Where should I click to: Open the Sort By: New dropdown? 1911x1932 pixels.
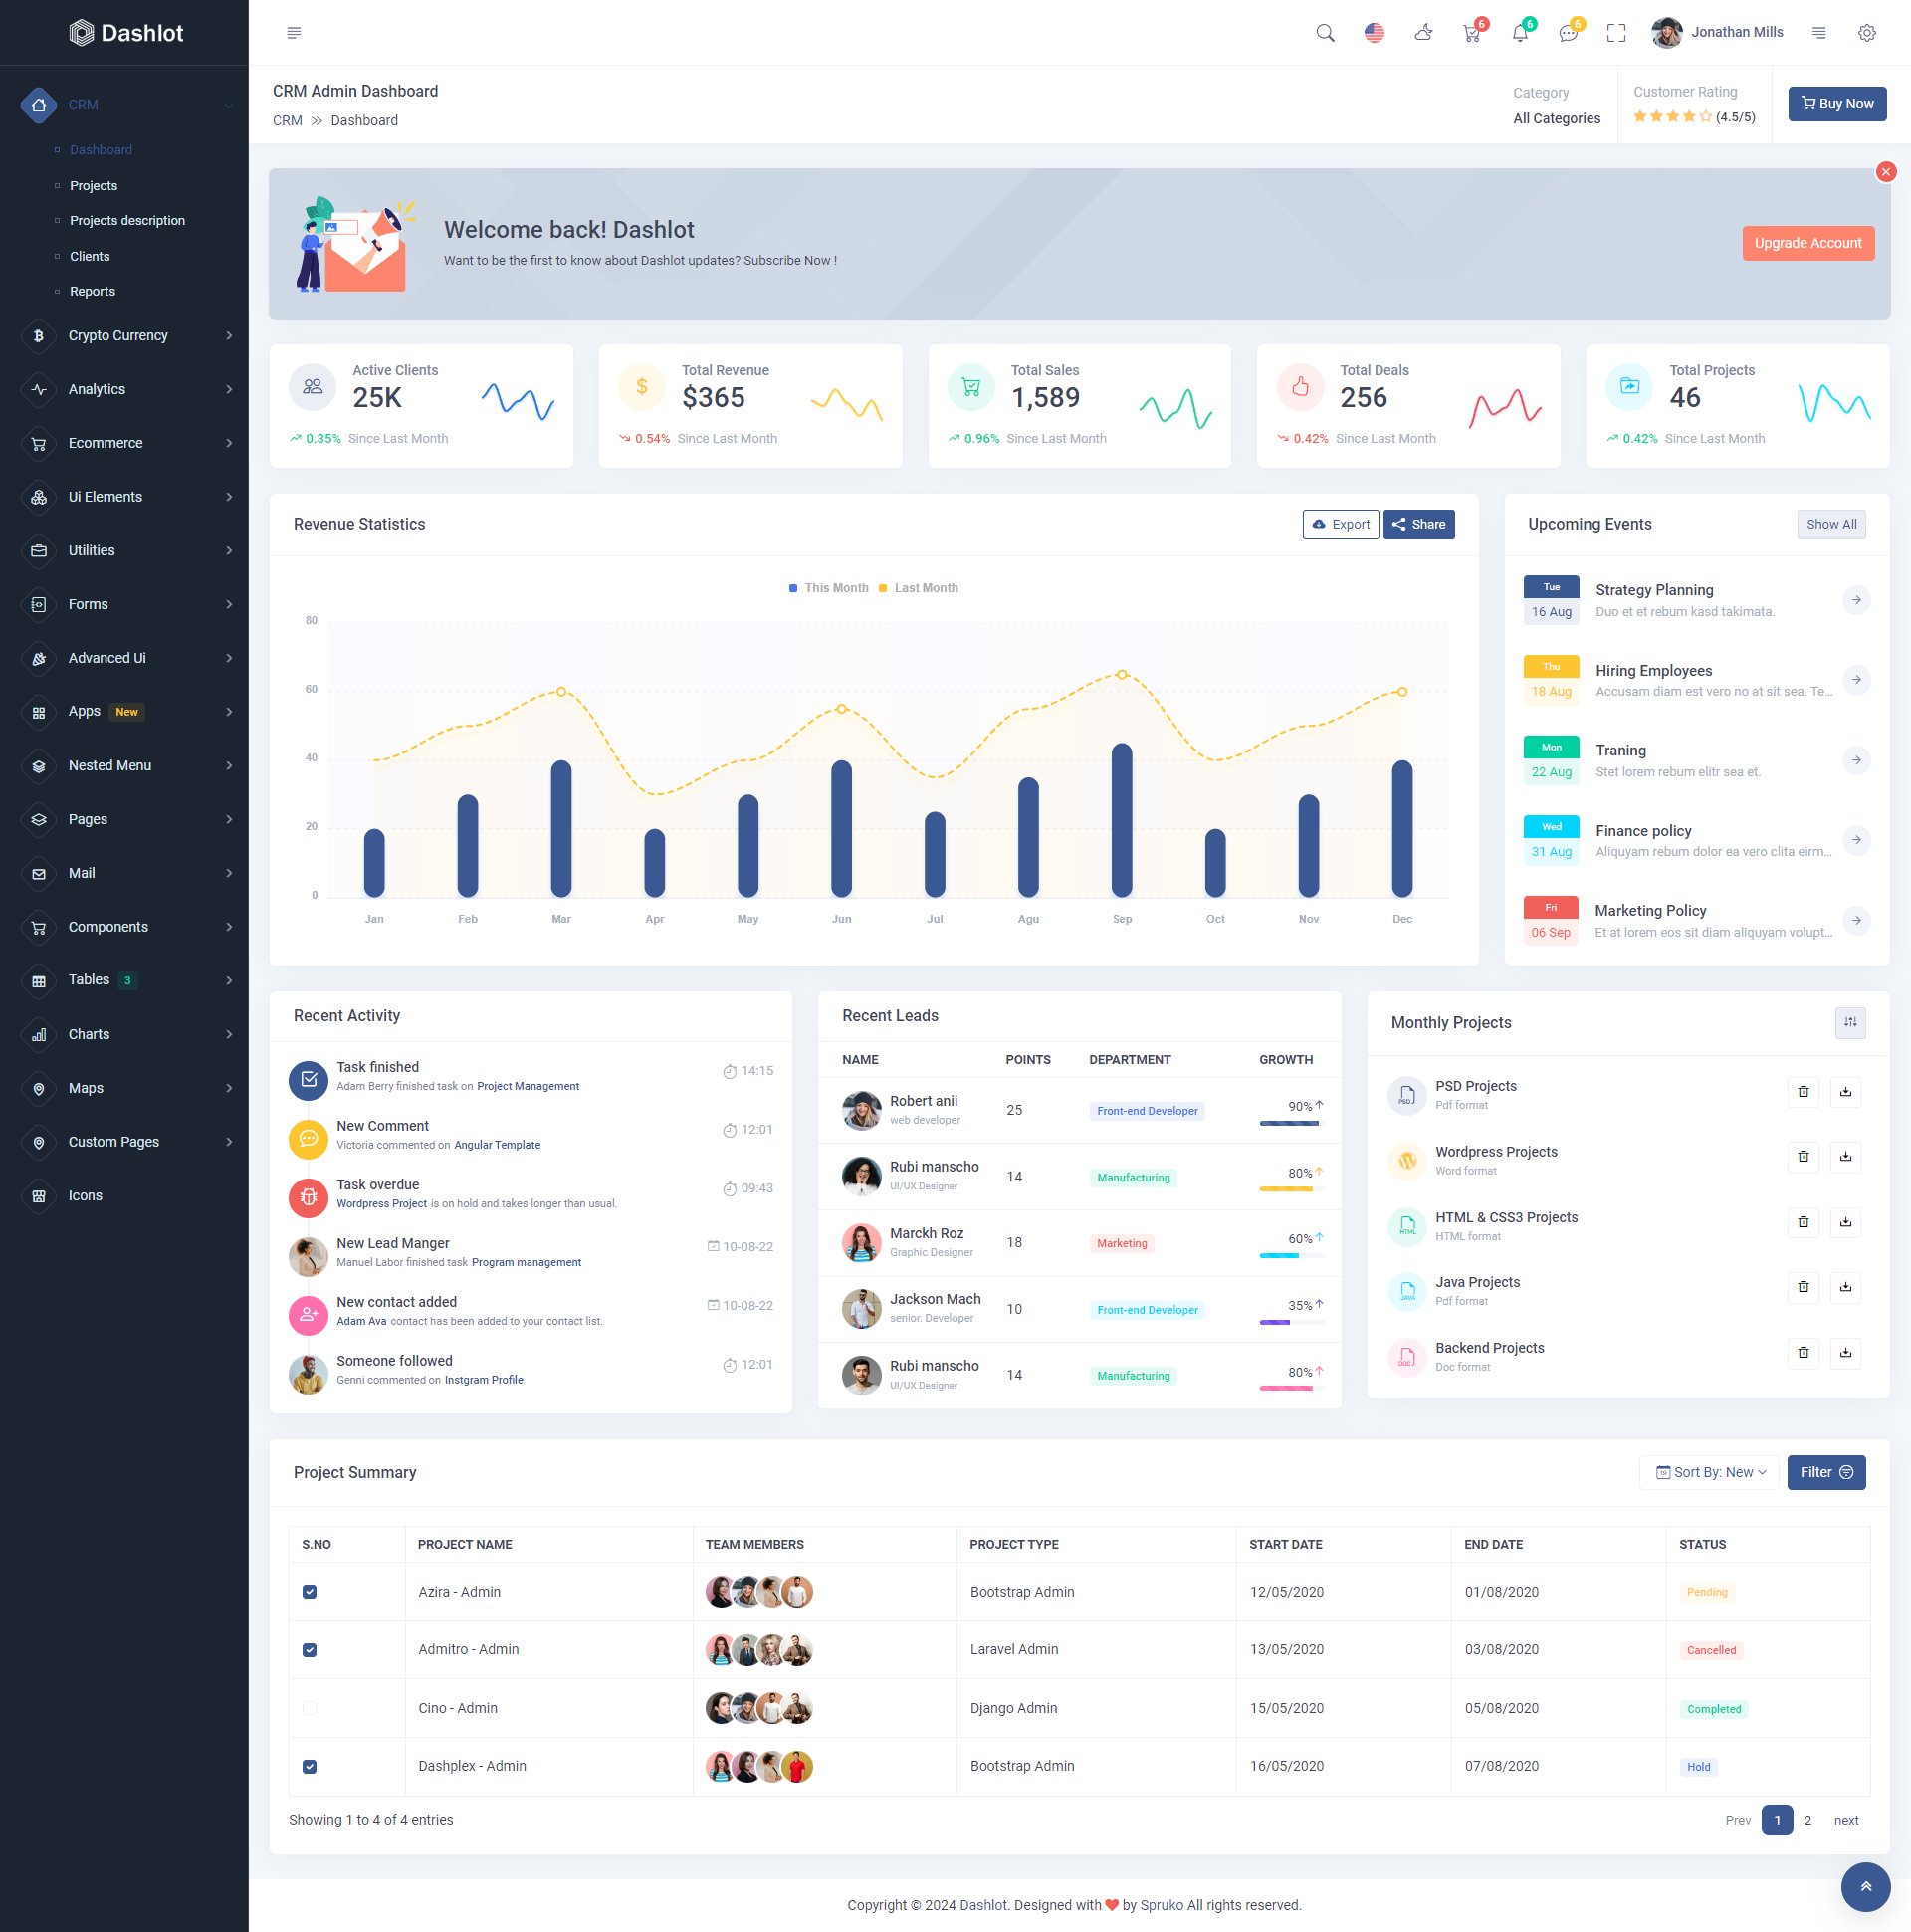click(1710, 1472)
